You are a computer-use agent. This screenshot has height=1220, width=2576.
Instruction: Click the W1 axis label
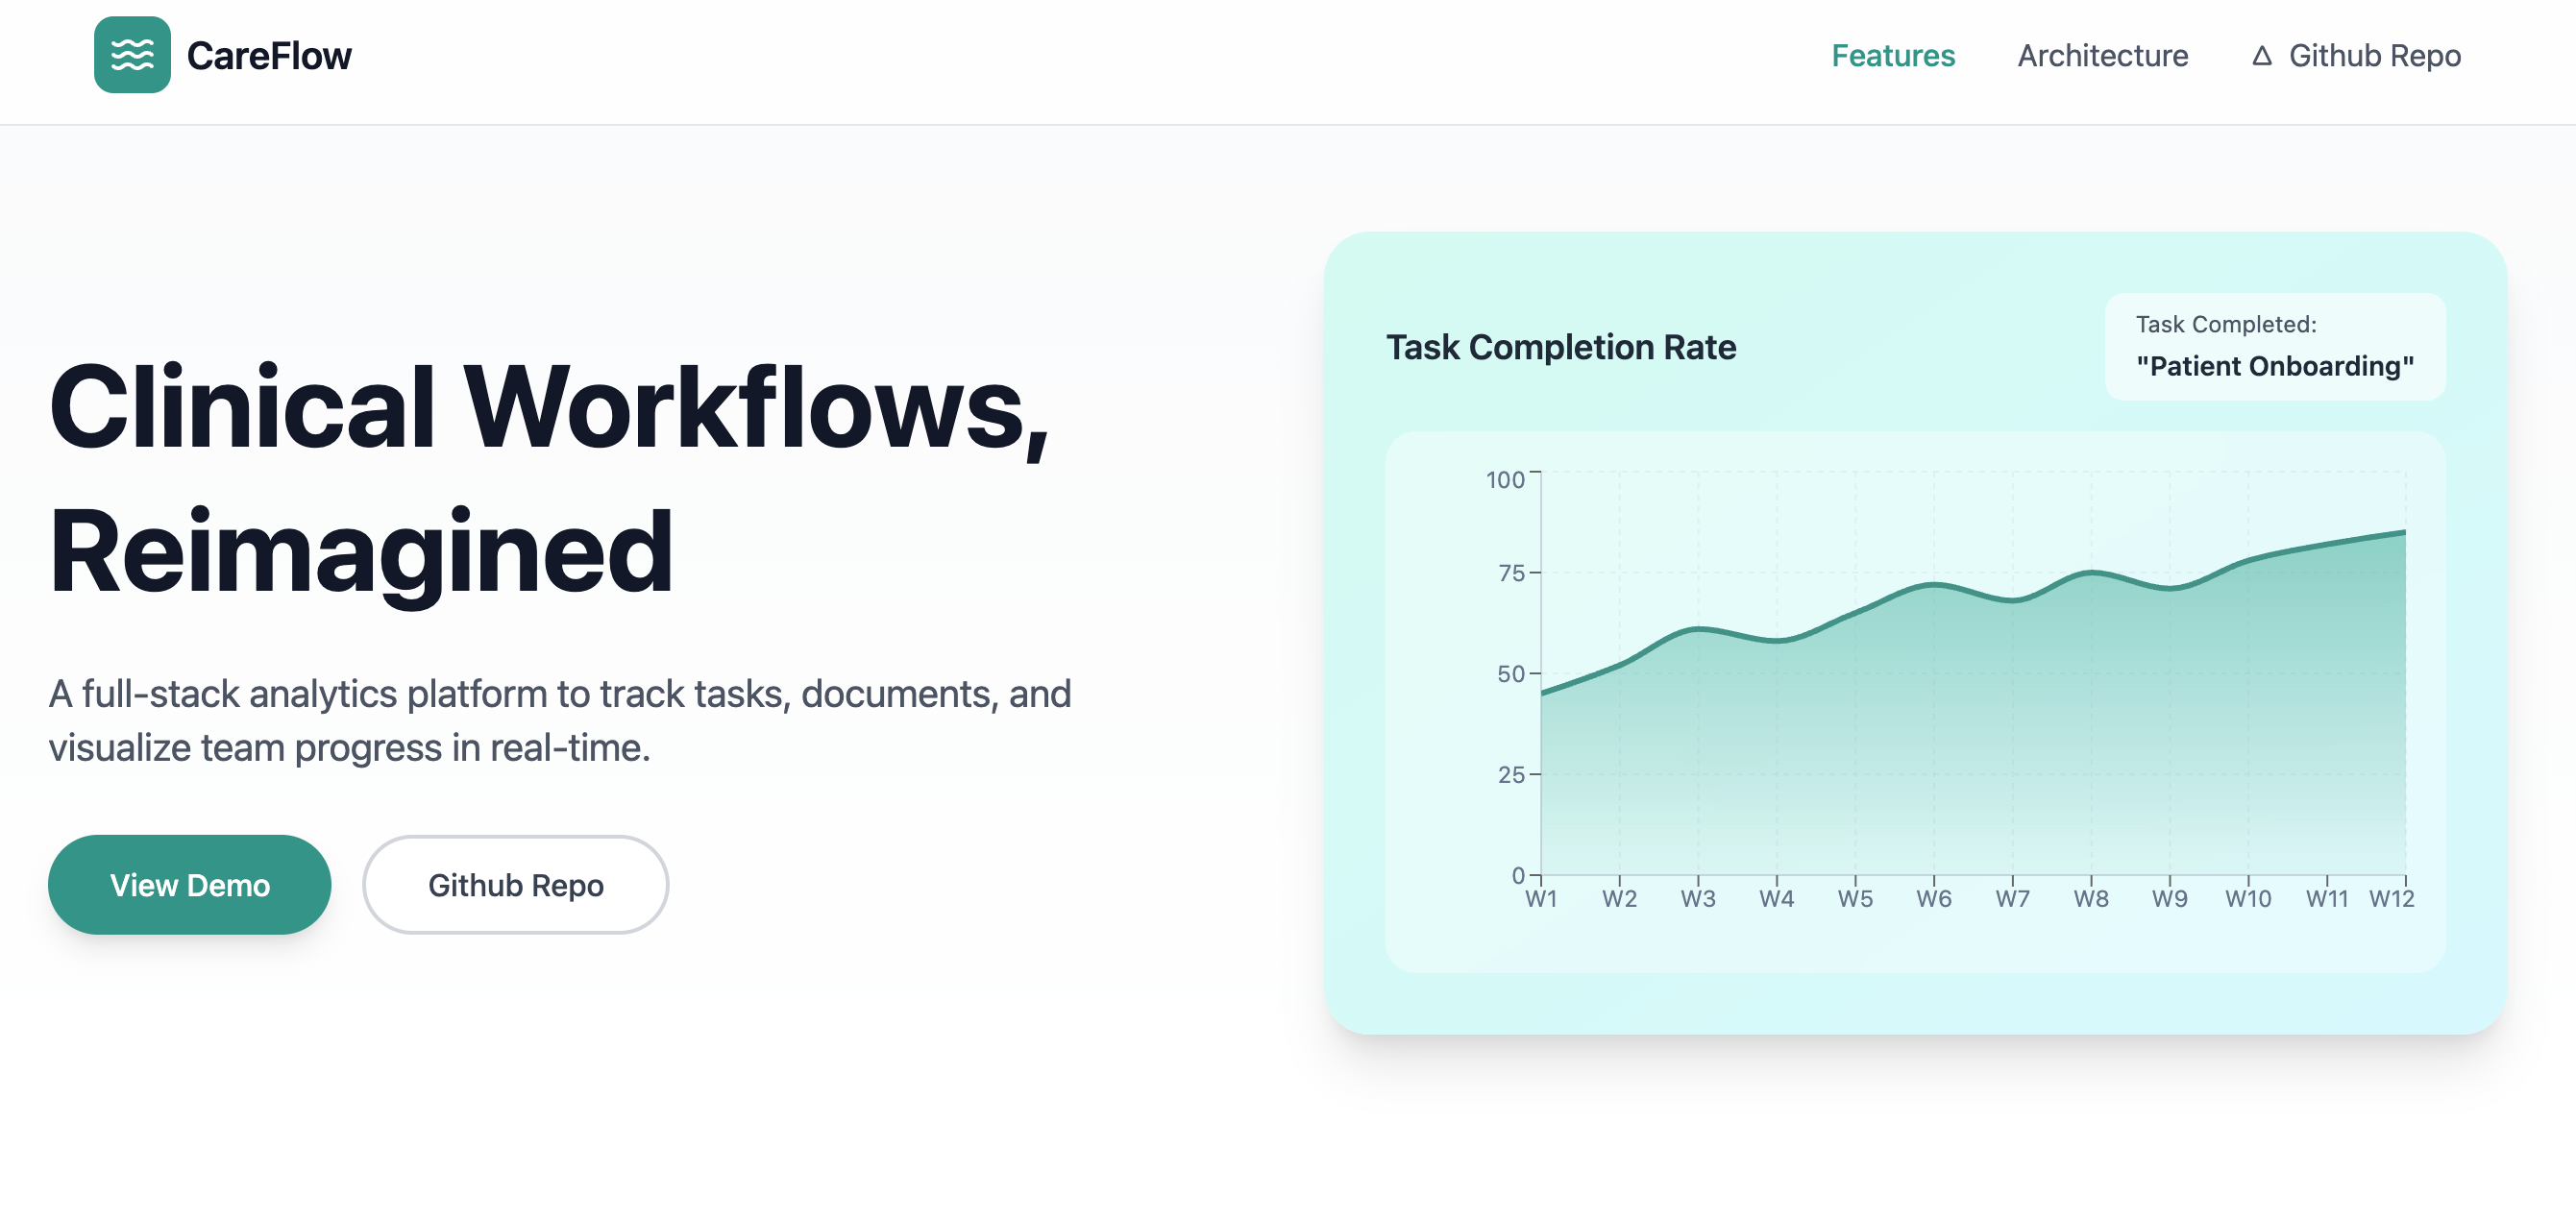pos(1541,899)
